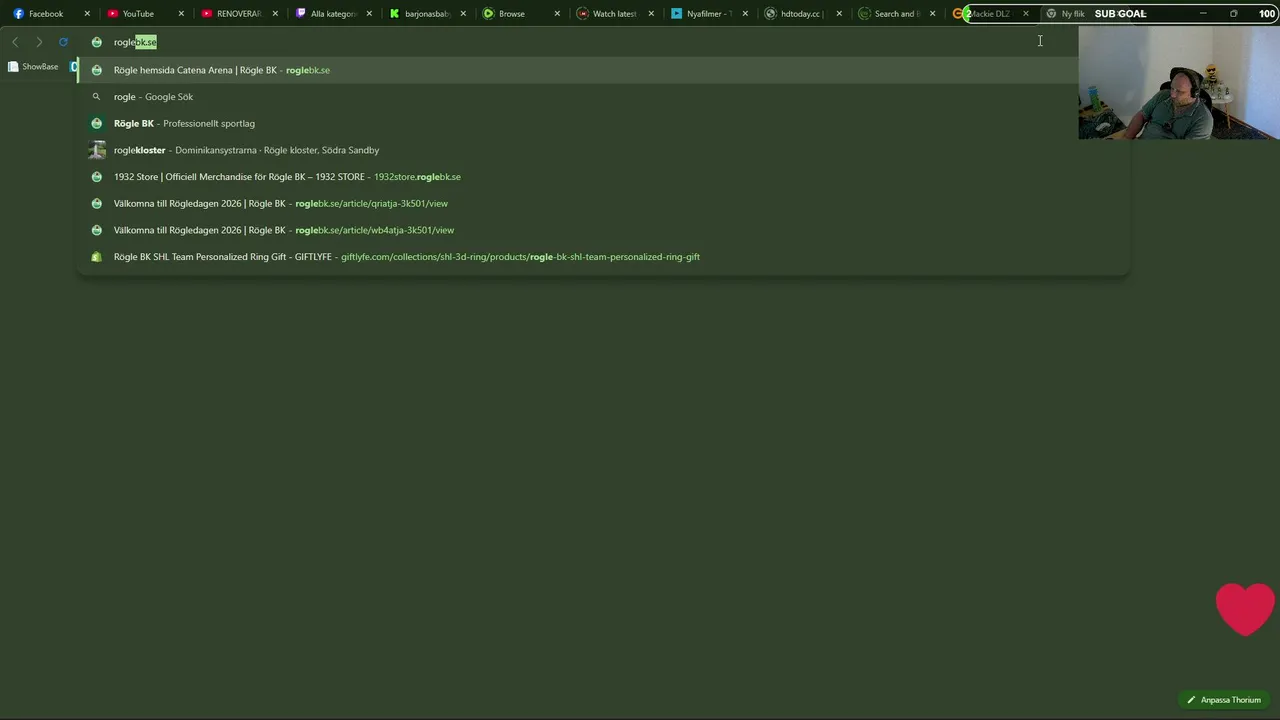Click the magnifier icon beside 'rogle - Google Sök'
The height and width of the screenshot is (720, 1280).
click(x=96, y=97)
